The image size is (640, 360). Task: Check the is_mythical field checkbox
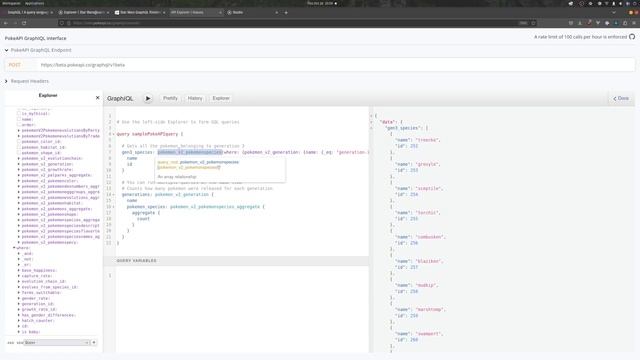(x=19, y=113)
